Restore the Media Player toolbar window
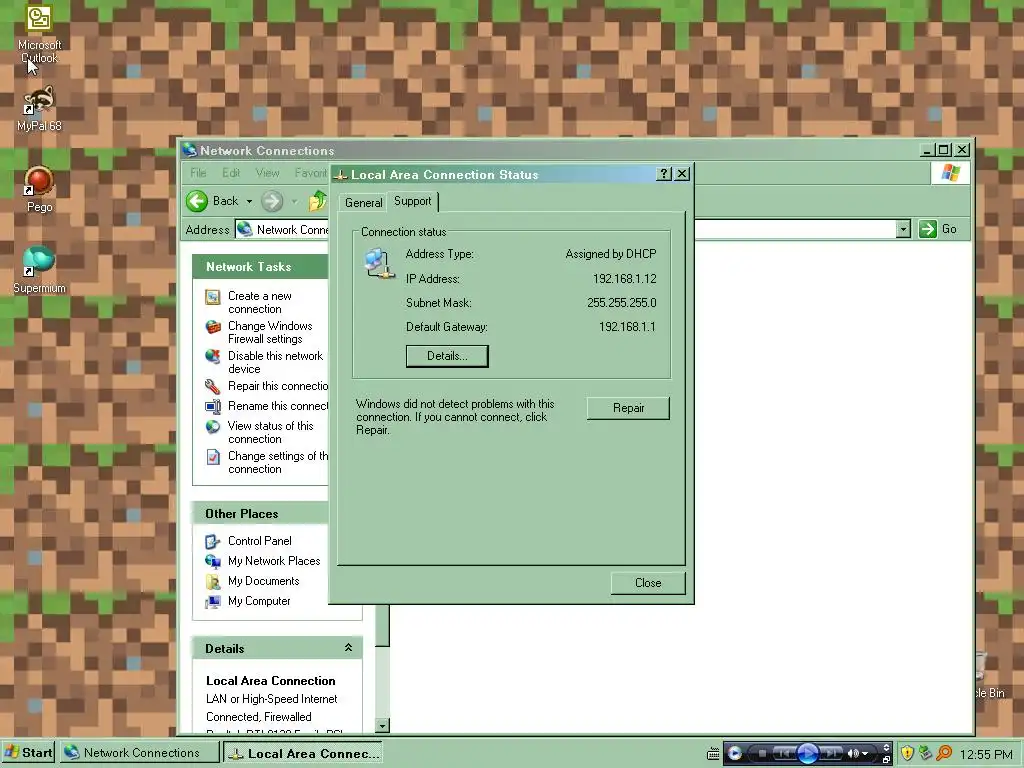 (886, 760)
